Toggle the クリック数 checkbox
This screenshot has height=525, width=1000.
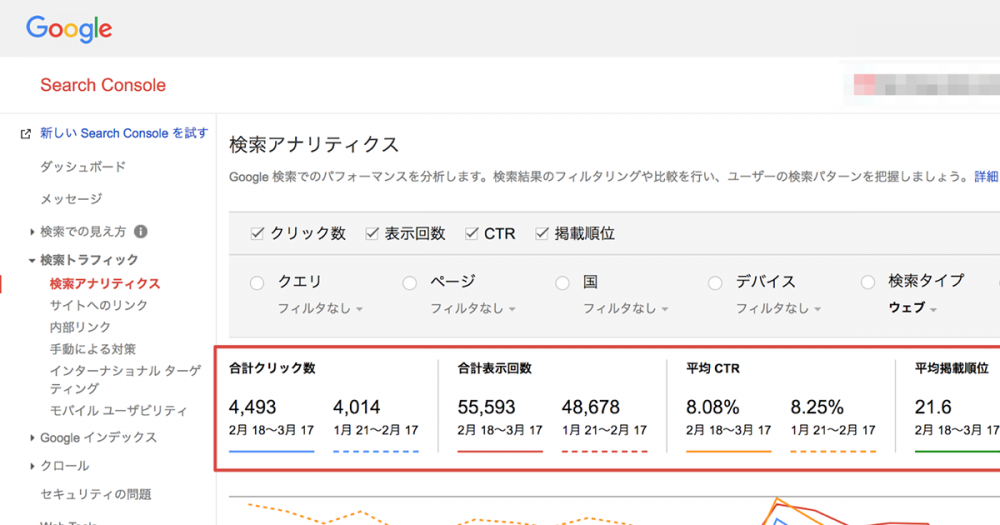tap(257, 233)
